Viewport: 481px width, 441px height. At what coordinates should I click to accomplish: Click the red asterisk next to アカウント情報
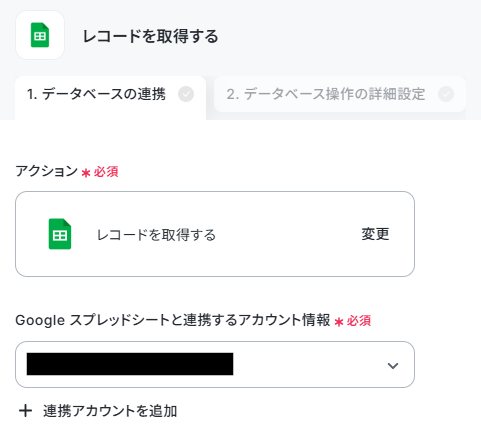[x=339, y=322]
